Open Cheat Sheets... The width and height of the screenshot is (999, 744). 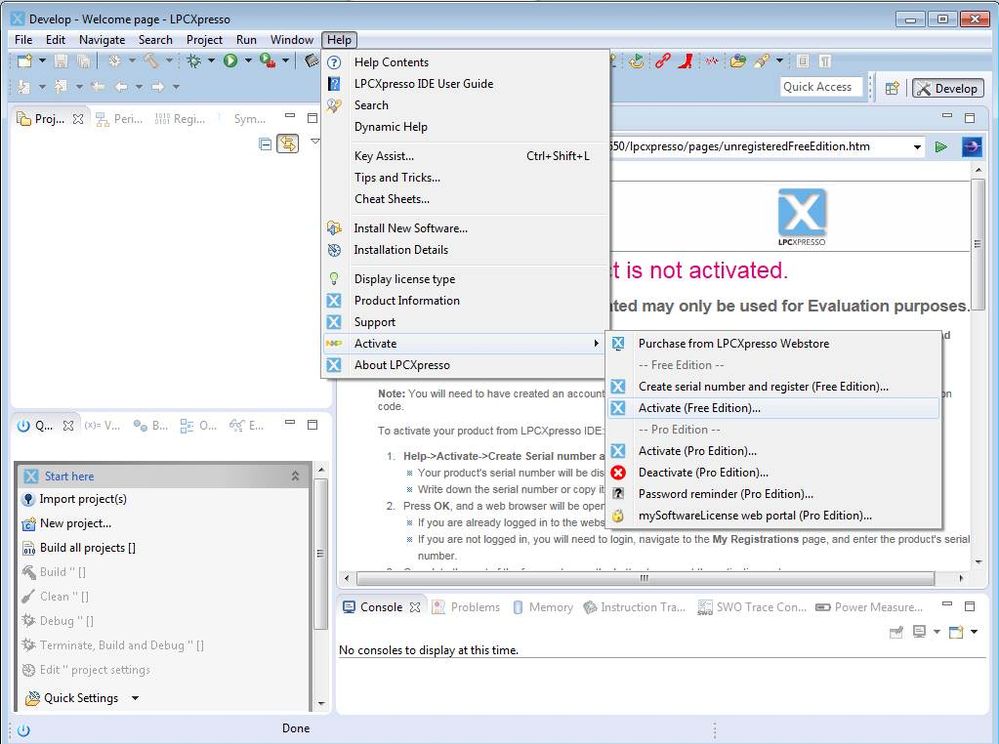pyautogui.click(x=466, y=199)
